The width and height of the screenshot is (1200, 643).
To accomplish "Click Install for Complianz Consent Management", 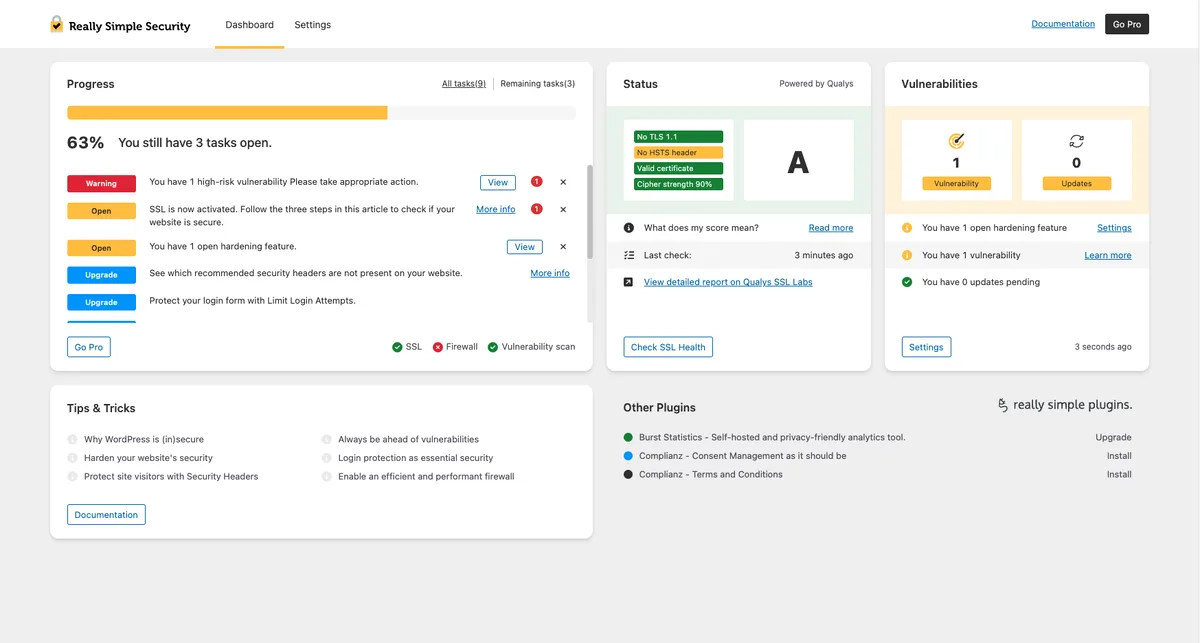I will pos(1119,456).
